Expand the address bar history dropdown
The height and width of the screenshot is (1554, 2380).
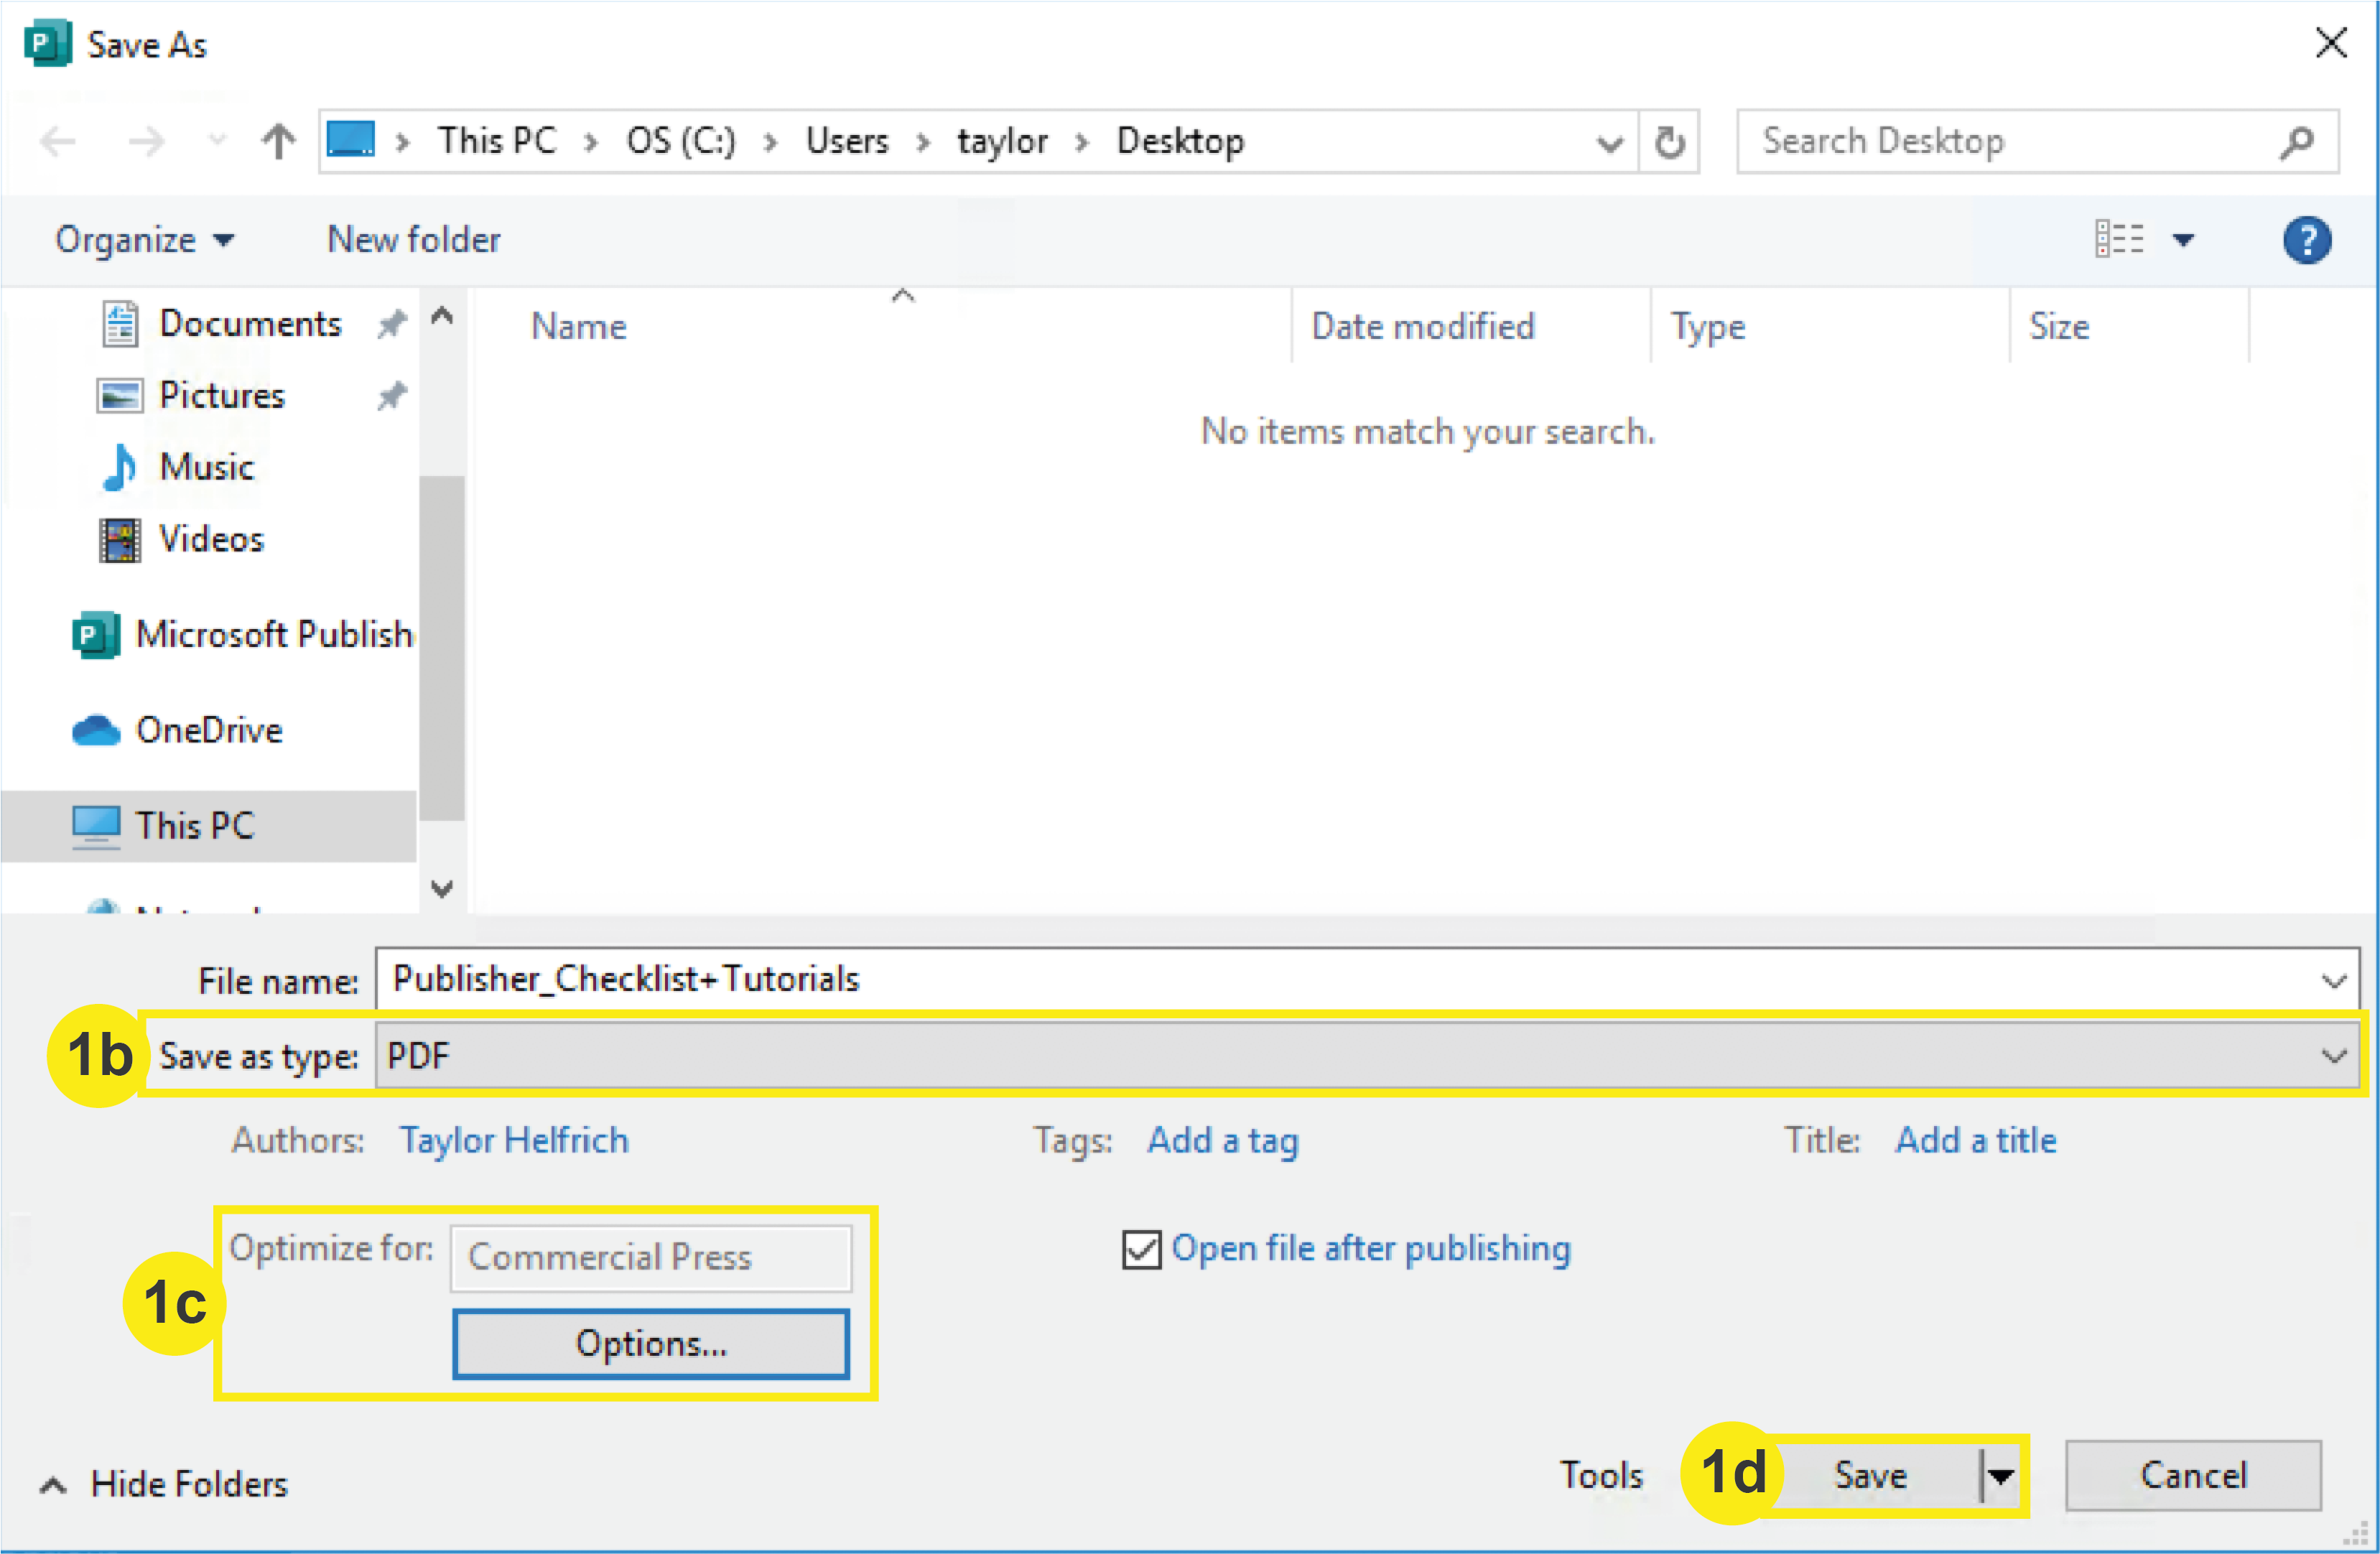pyautogui.click(x=1609, y=143)
